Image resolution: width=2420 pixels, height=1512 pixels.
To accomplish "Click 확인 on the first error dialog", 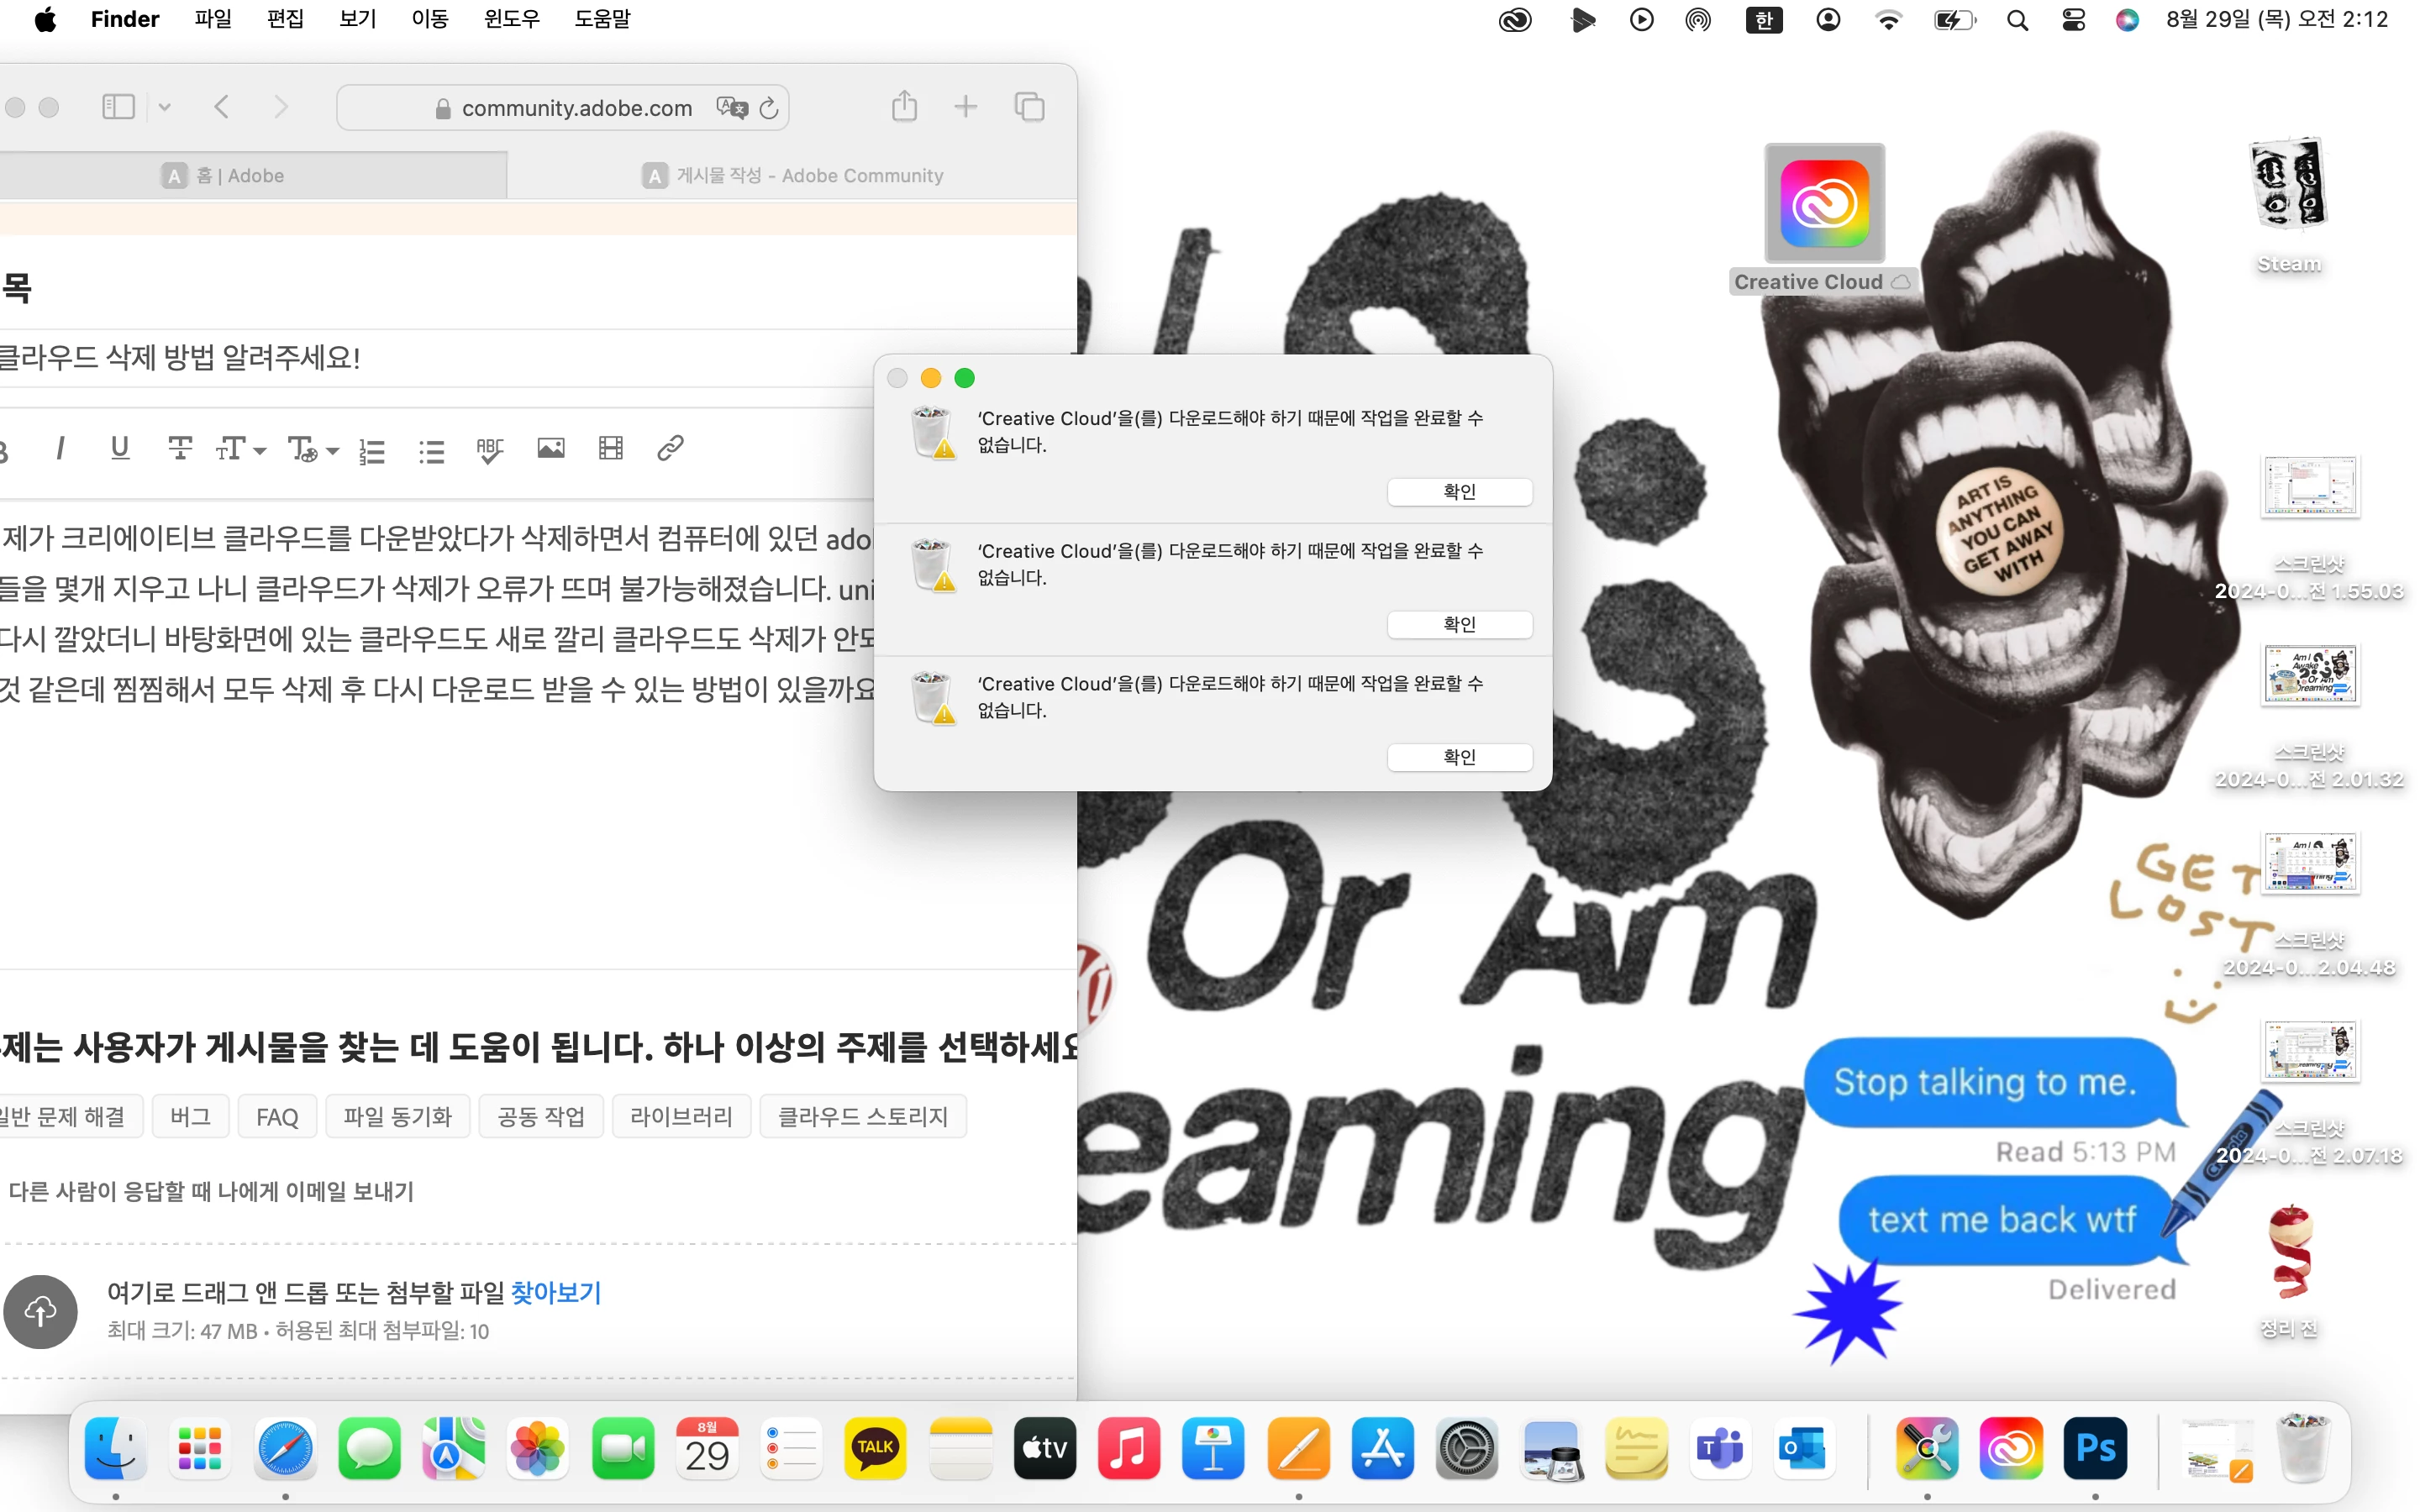I will [1459, 492].
